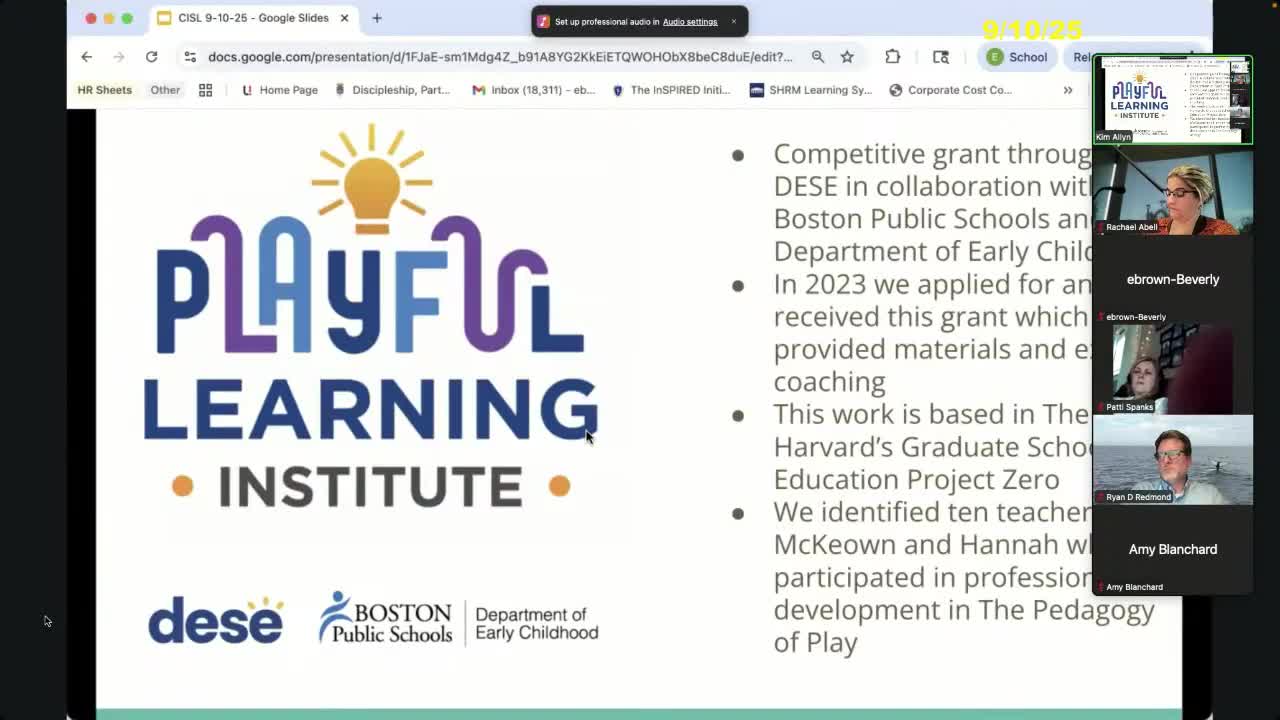Open the Home Page bookmark

click(287, 90)
